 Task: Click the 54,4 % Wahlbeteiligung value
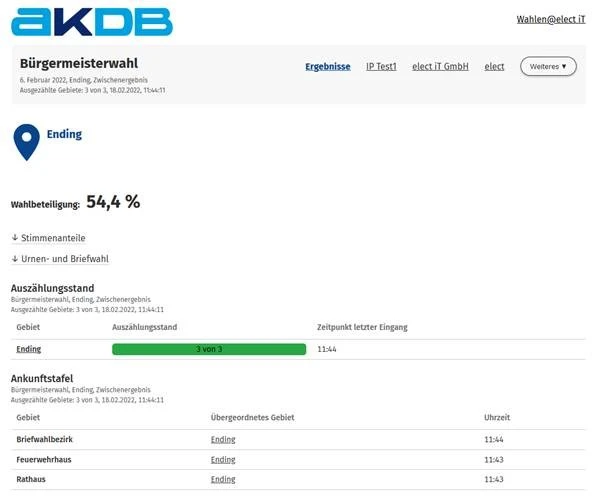tap(113, 202)
